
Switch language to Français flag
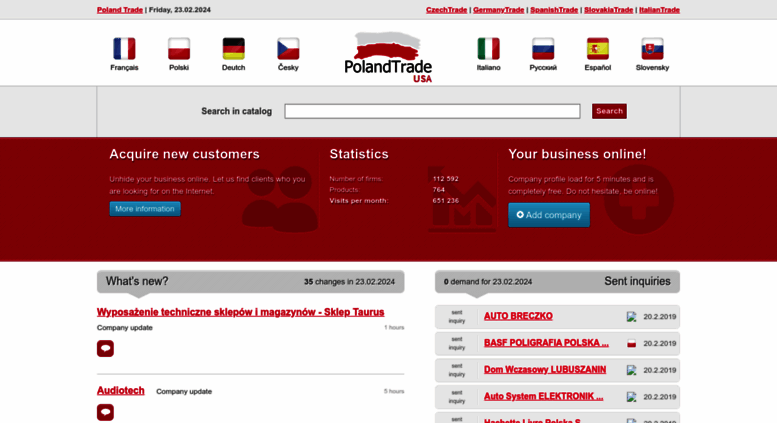click(x=124, y=49)
